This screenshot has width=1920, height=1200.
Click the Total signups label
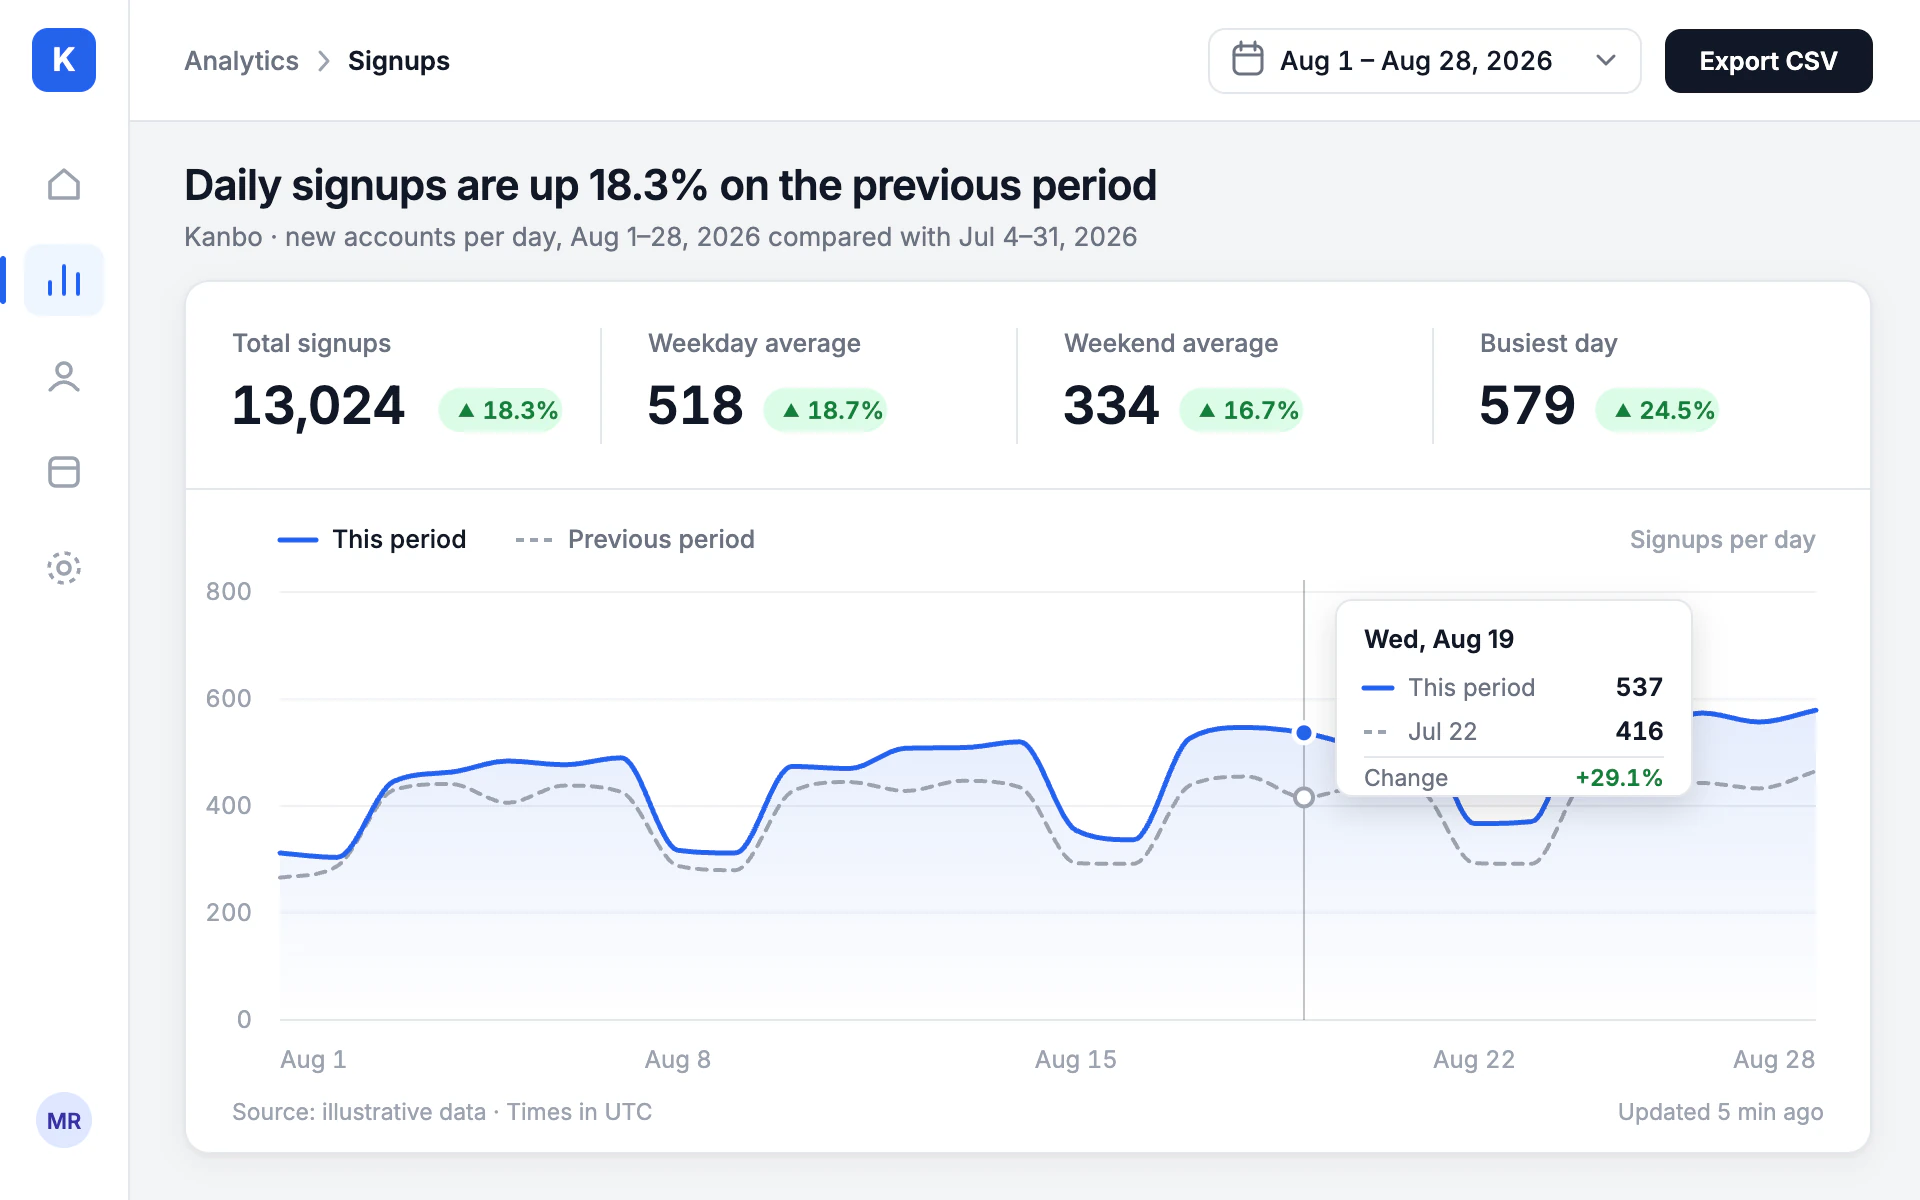(312, 343)
